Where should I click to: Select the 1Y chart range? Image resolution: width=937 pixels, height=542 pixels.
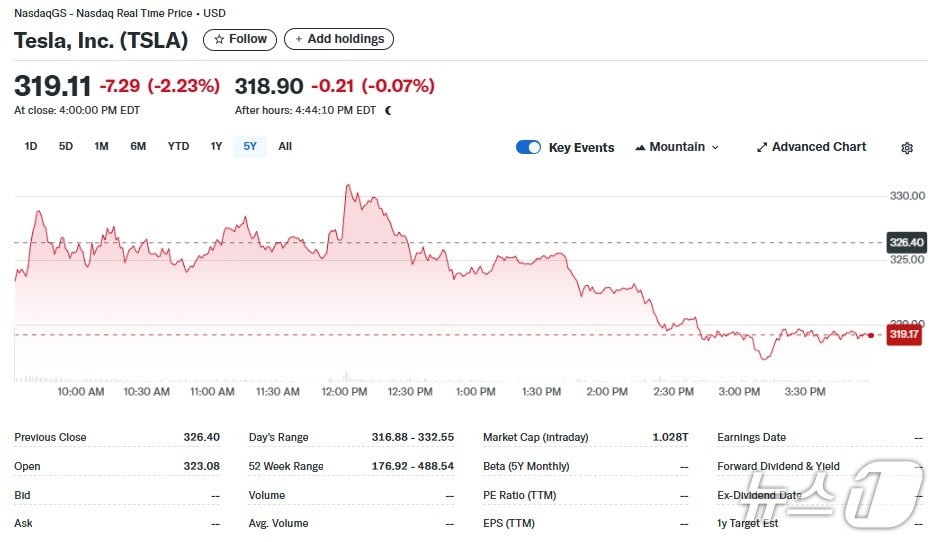[216, 146]
